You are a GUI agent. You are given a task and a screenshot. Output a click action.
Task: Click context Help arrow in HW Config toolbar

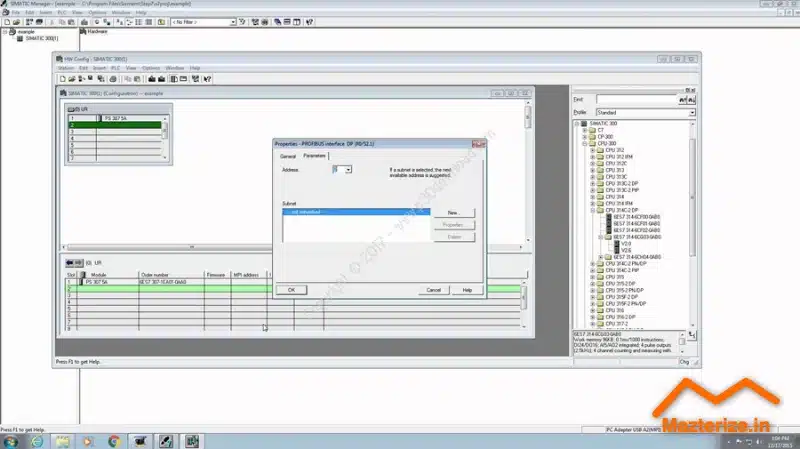(x=207, y=79)
